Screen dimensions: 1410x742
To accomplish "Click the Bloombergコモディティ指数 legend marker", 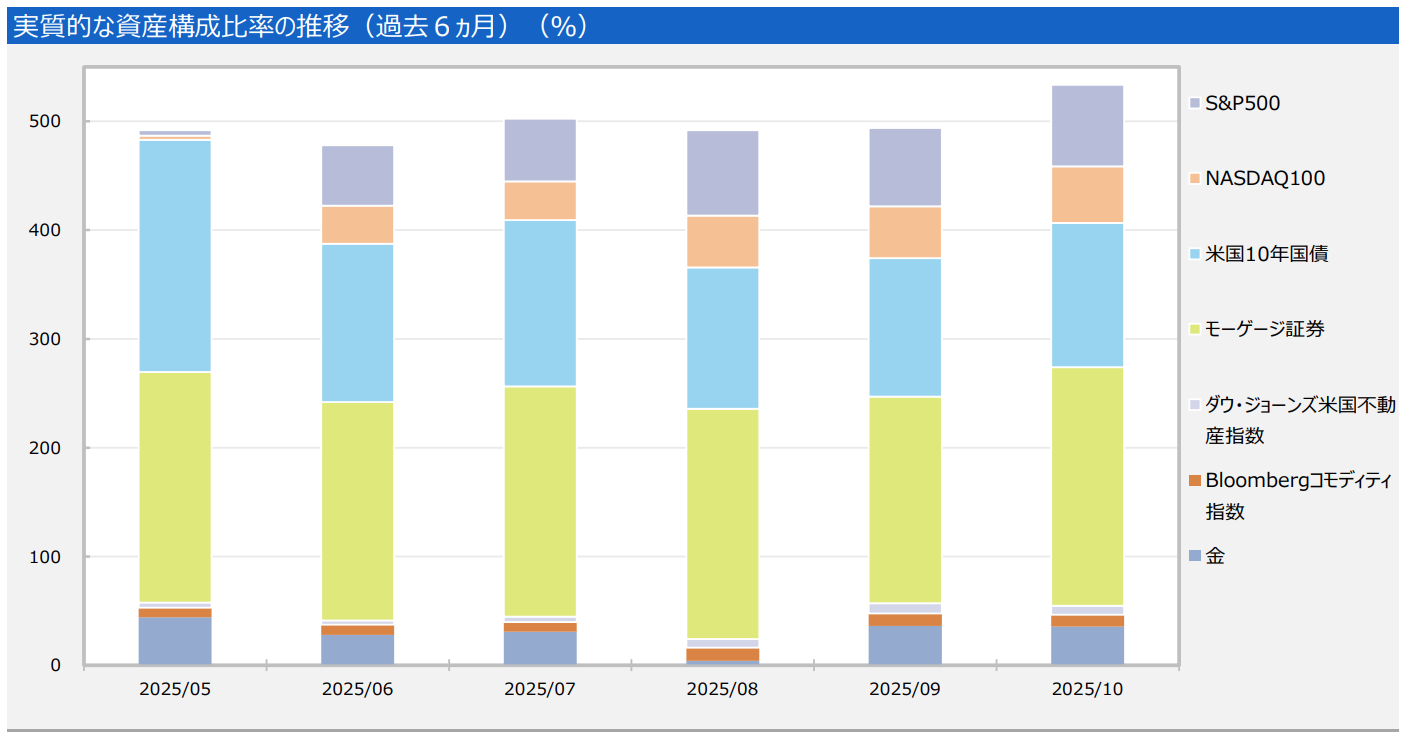I will point(1196,480).
